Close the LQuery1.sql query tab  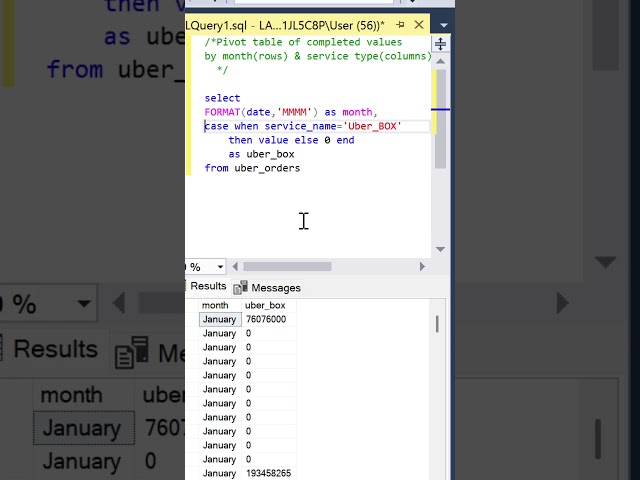pos(419,25)
